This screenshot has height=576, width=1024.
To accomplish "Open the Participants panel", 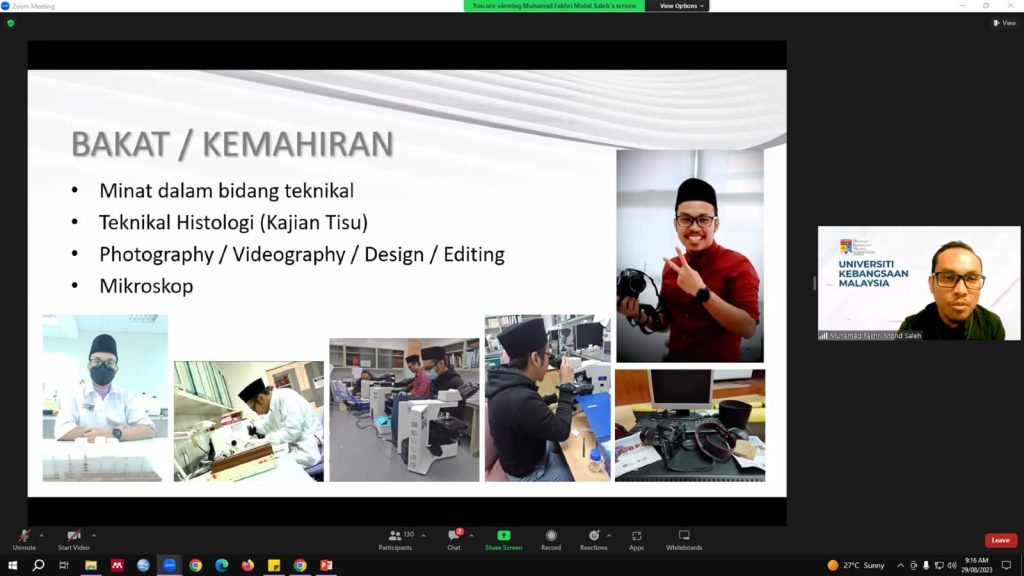I will click(395, 538).
